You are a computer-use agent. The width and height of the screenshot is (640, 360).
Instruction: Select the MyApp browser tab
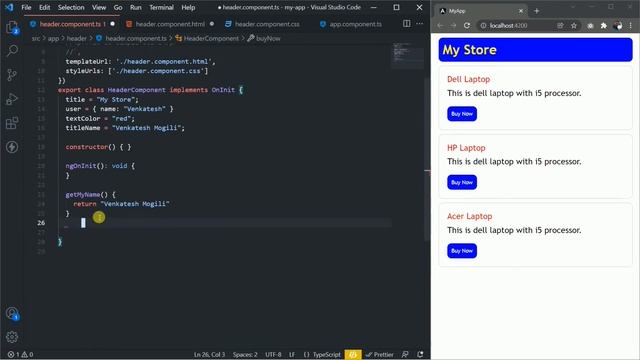[x=482, y=11]
